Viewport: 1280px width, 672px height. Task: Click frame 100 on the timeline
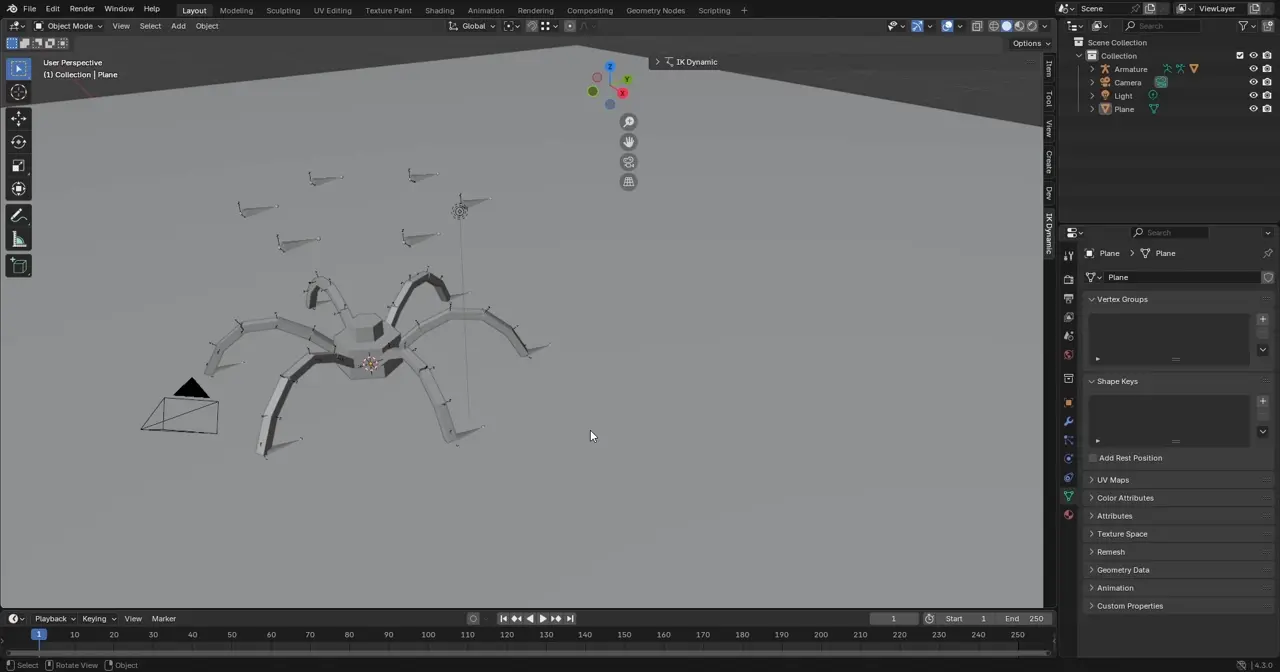click(428, 635)
